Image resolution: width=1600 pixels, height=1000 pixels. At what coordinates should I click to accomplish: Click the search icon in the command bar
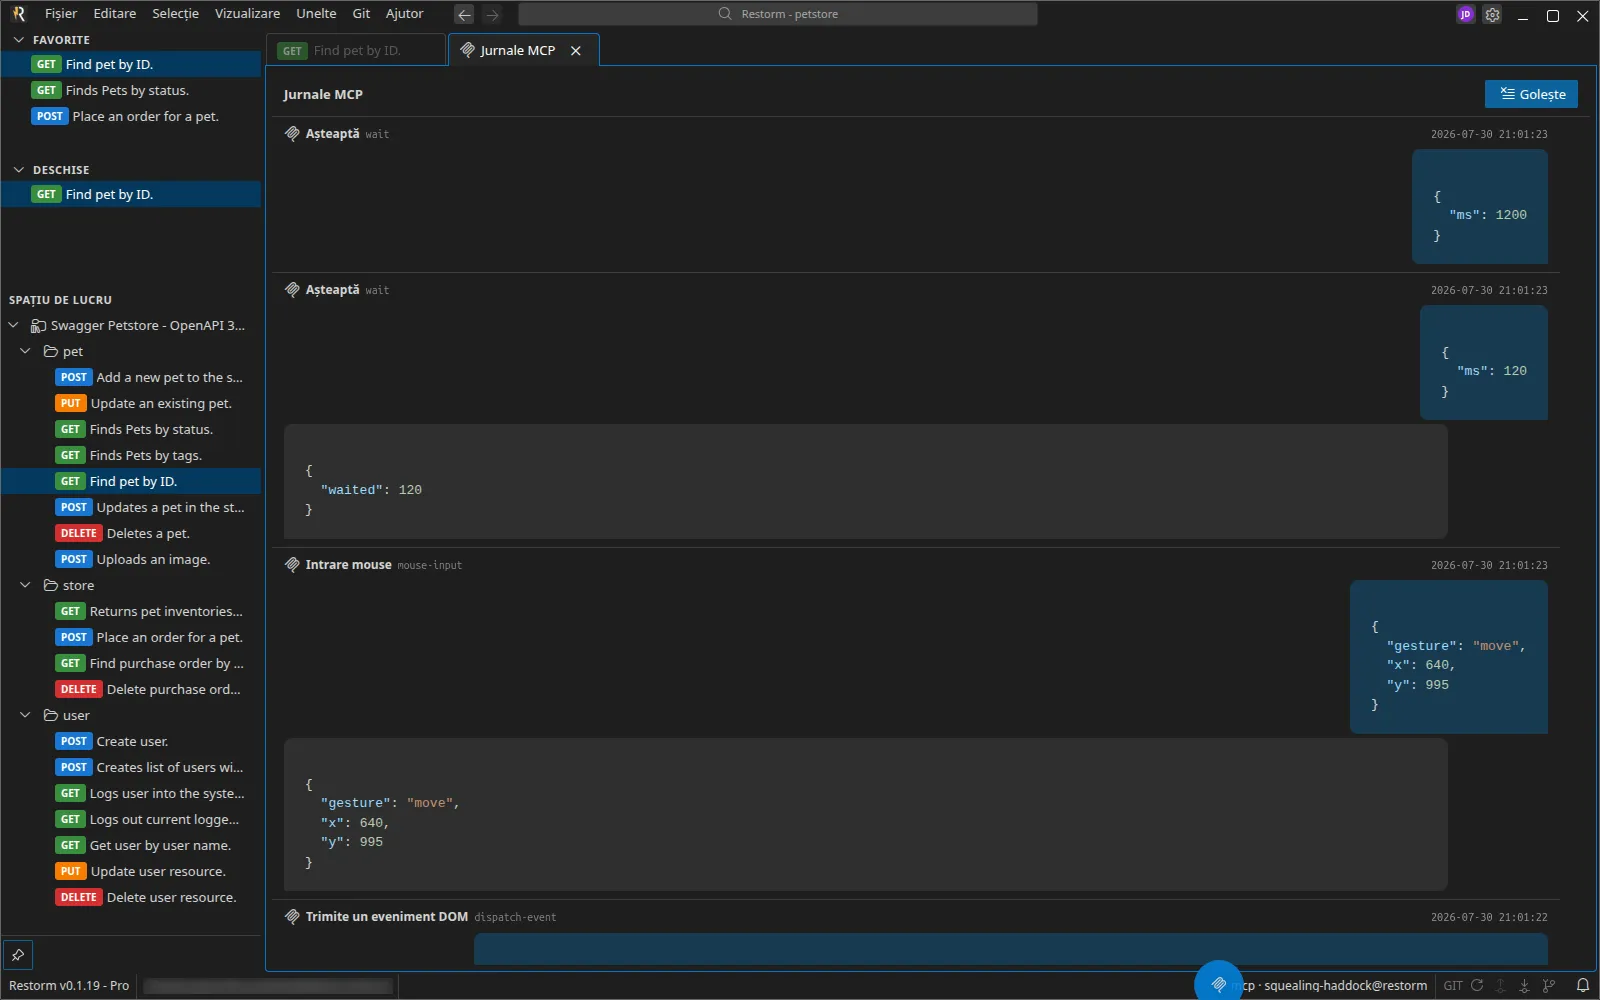[725, 14]
